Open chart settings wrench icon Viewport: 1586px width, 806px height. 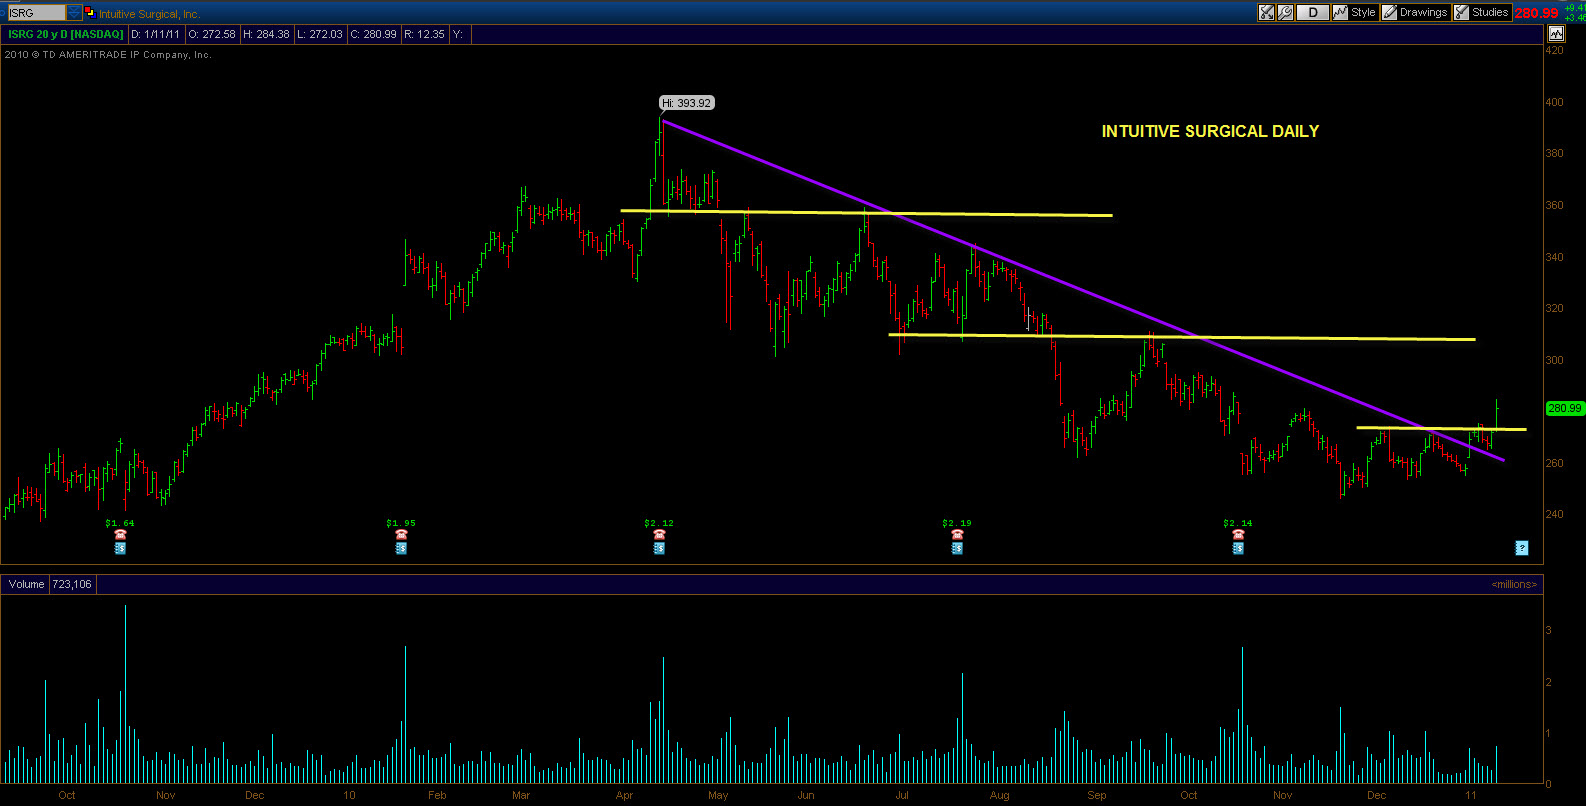pos(1286,13)
